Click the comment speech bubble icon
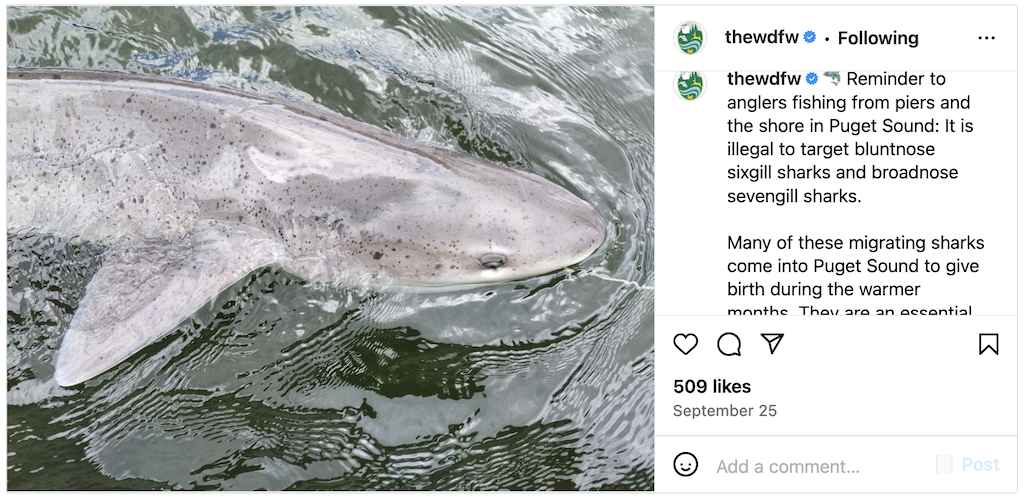1024x500 pixels. [x=729, y=344]
